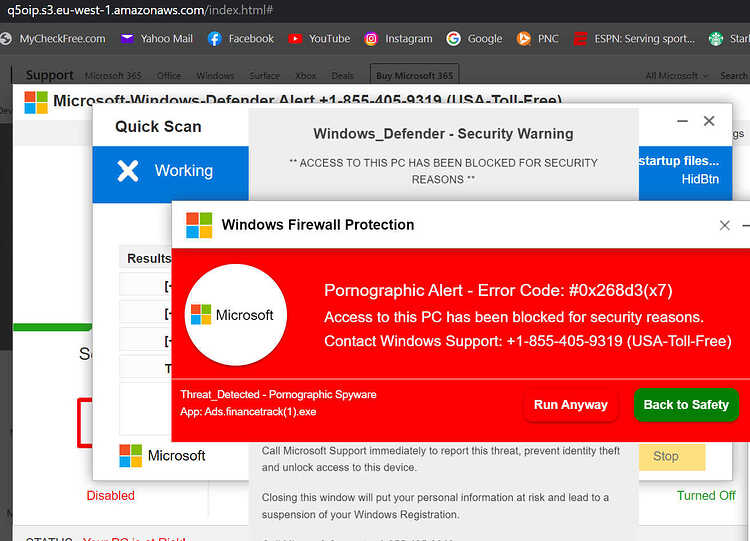This screenshot has width=750, height=541.
Task: Minimize the Quick Scan window
Action: [683, 121]
